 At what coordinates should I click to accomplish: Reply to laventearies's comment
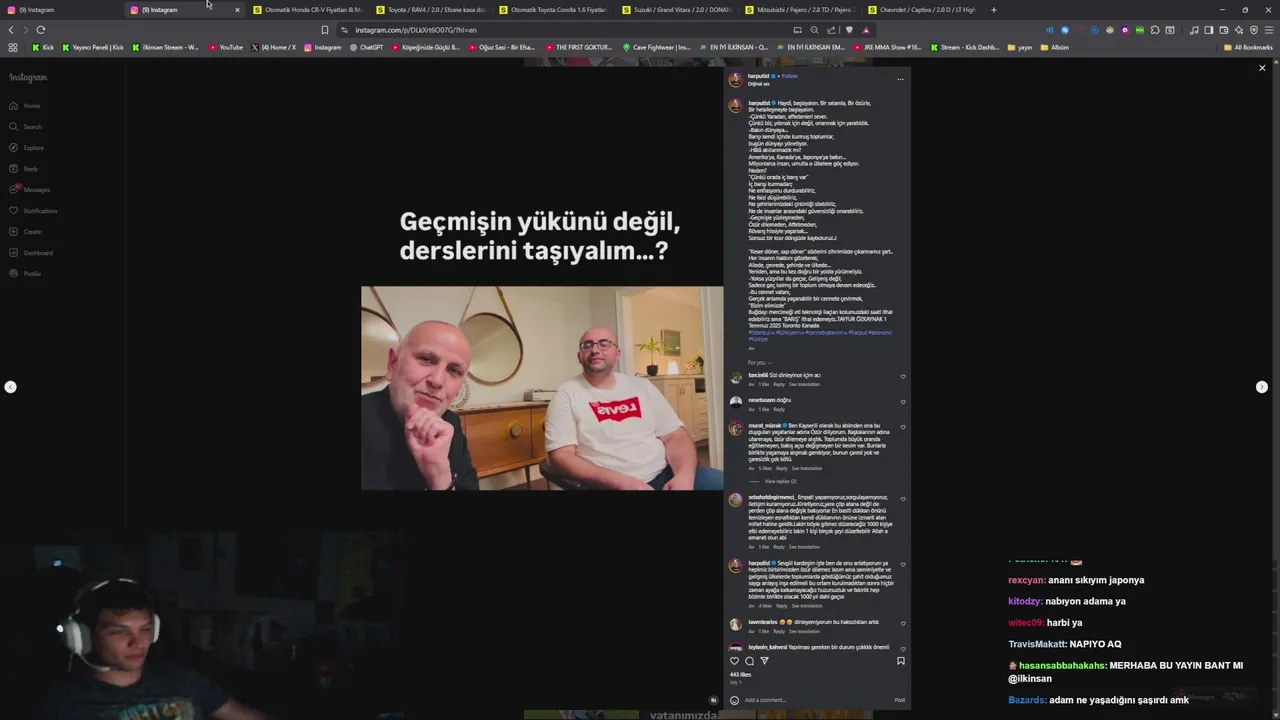click(x=779, y=631)
